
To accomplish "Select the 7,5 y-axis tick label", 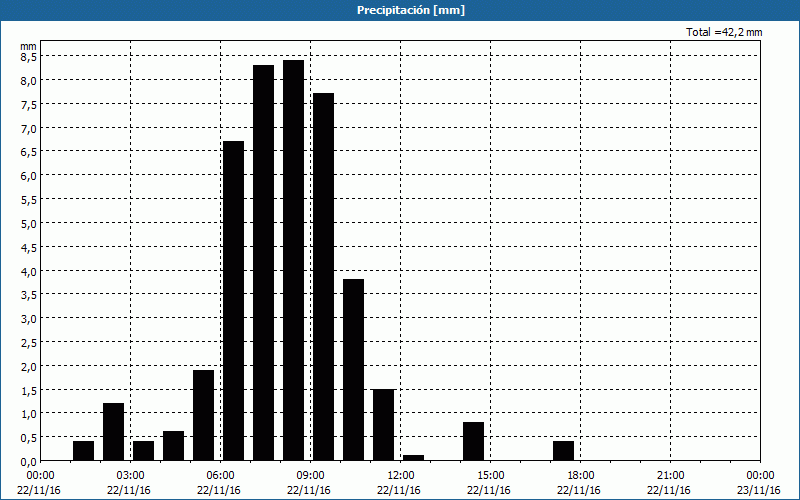I will pos(28,105).
